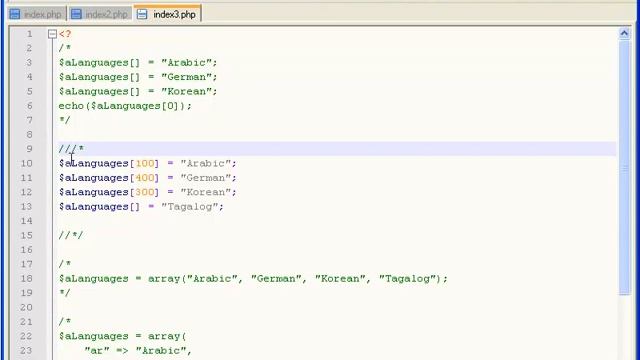Click the "German" string on line 4
The width and height of the screenshot is (640, 360).
point(187,77)
